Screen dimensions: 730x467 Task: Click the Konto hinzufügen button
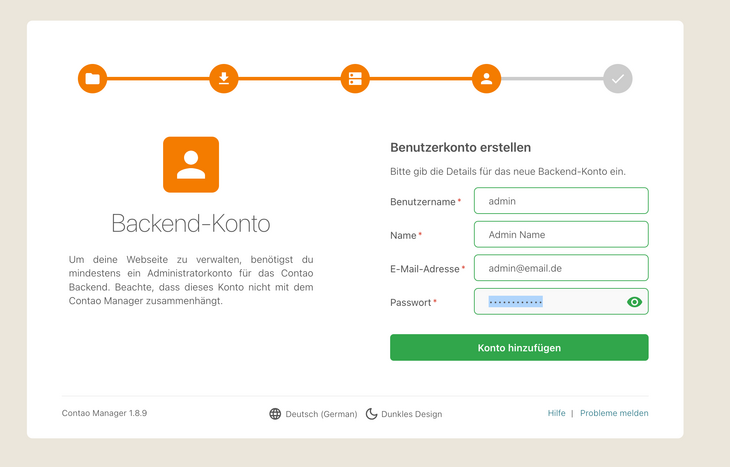519,347
